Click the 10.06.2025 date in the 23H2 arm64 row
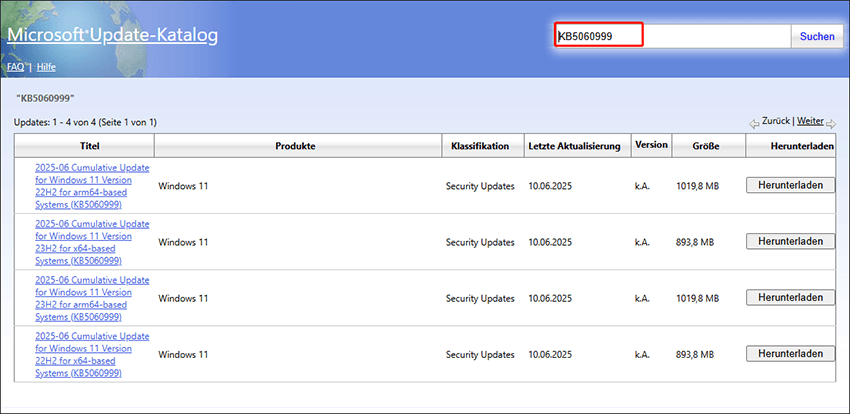This screenshot has width=850, height=414. [550, 299]
